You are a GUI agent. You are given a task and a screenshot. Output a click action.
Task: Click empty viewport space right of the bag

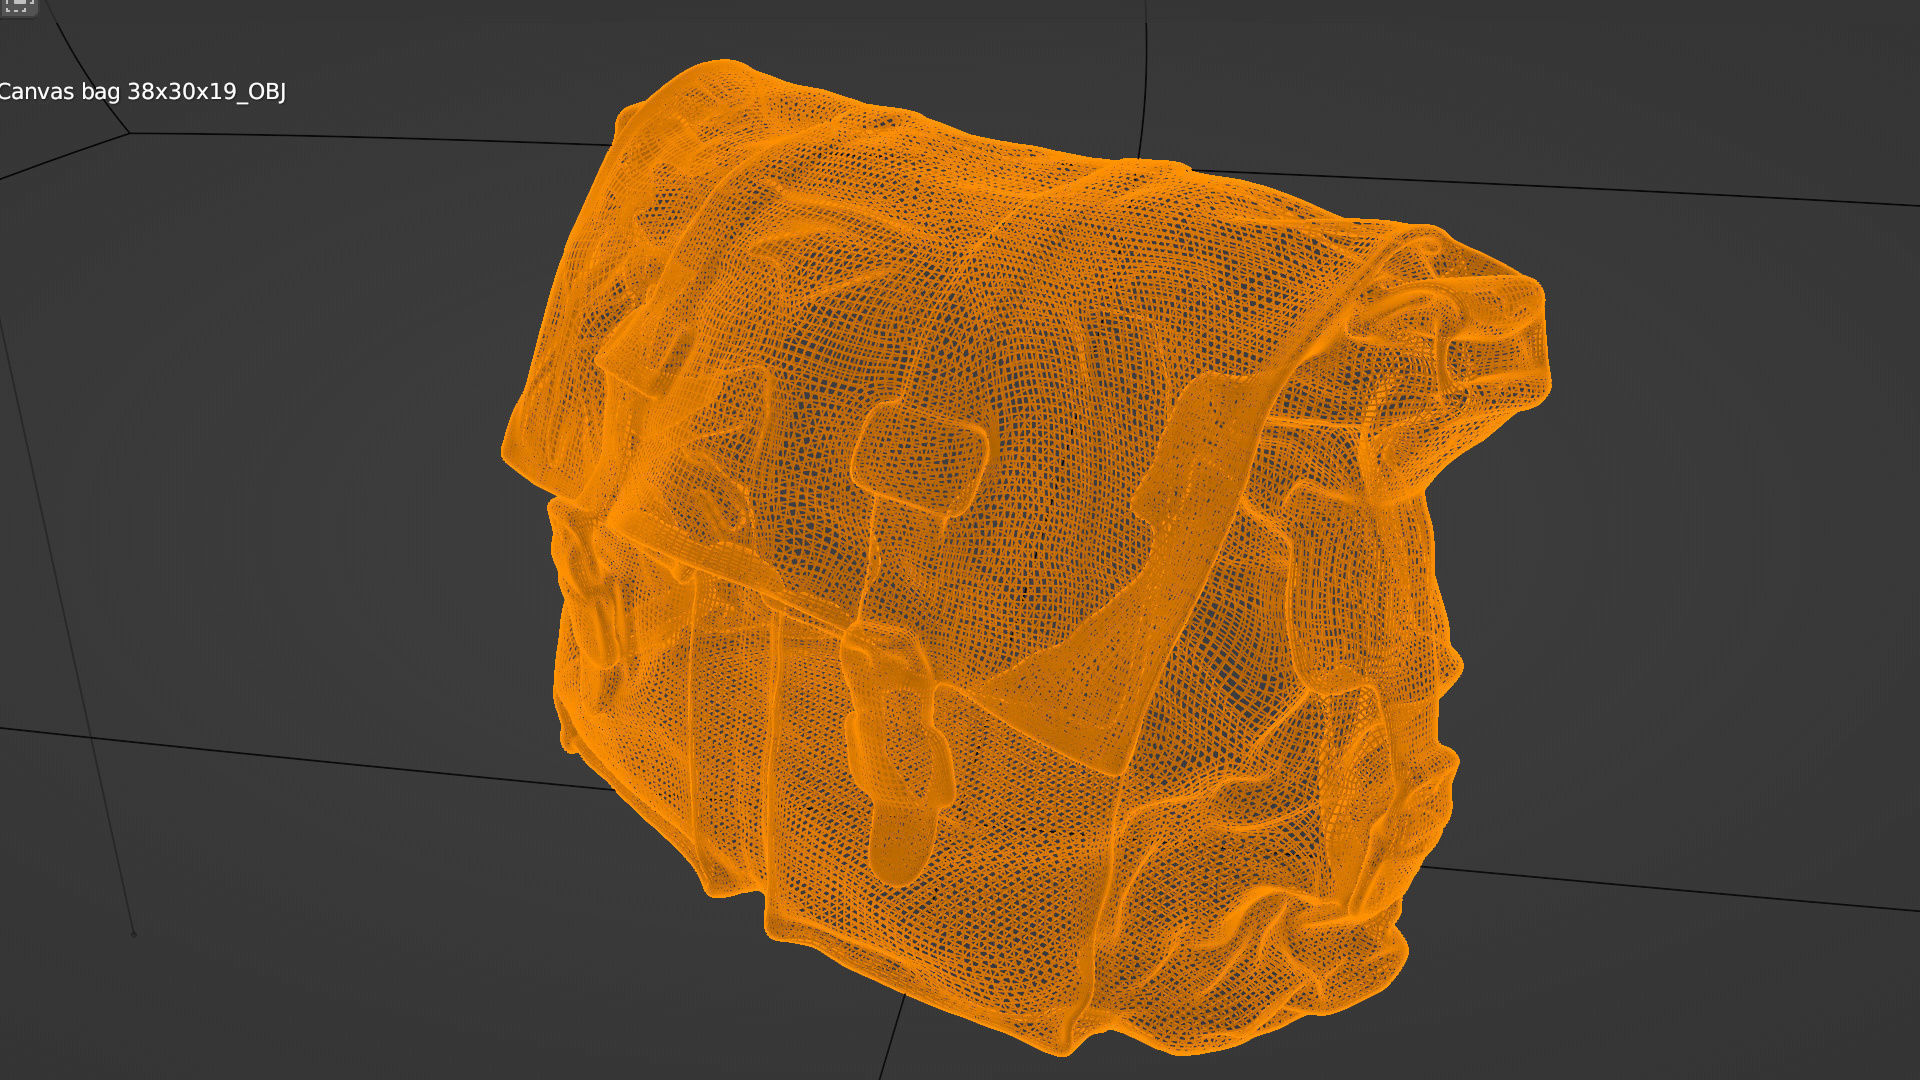pyautogui.click(x=1700, y=550)
